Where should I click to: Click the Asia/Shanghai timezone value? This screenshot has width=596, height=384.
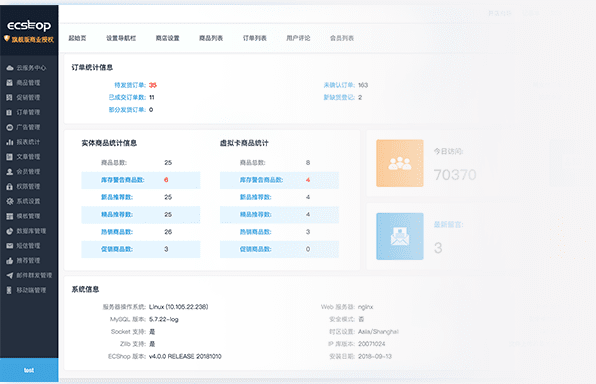pos(378,332)
